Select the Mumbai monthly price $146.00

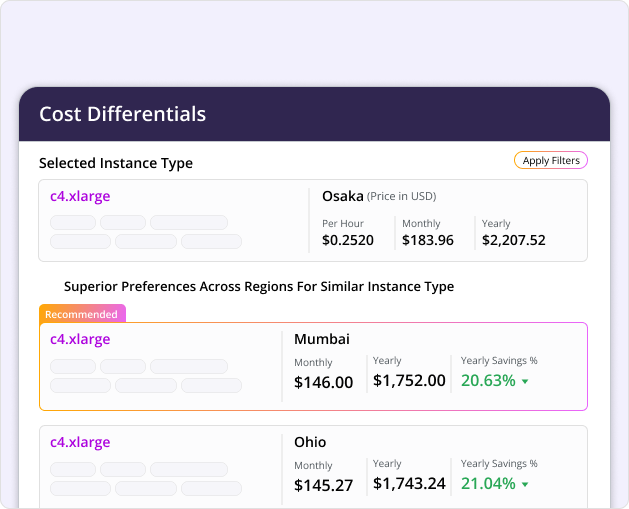pyautogui.click(x=323, y=382)
